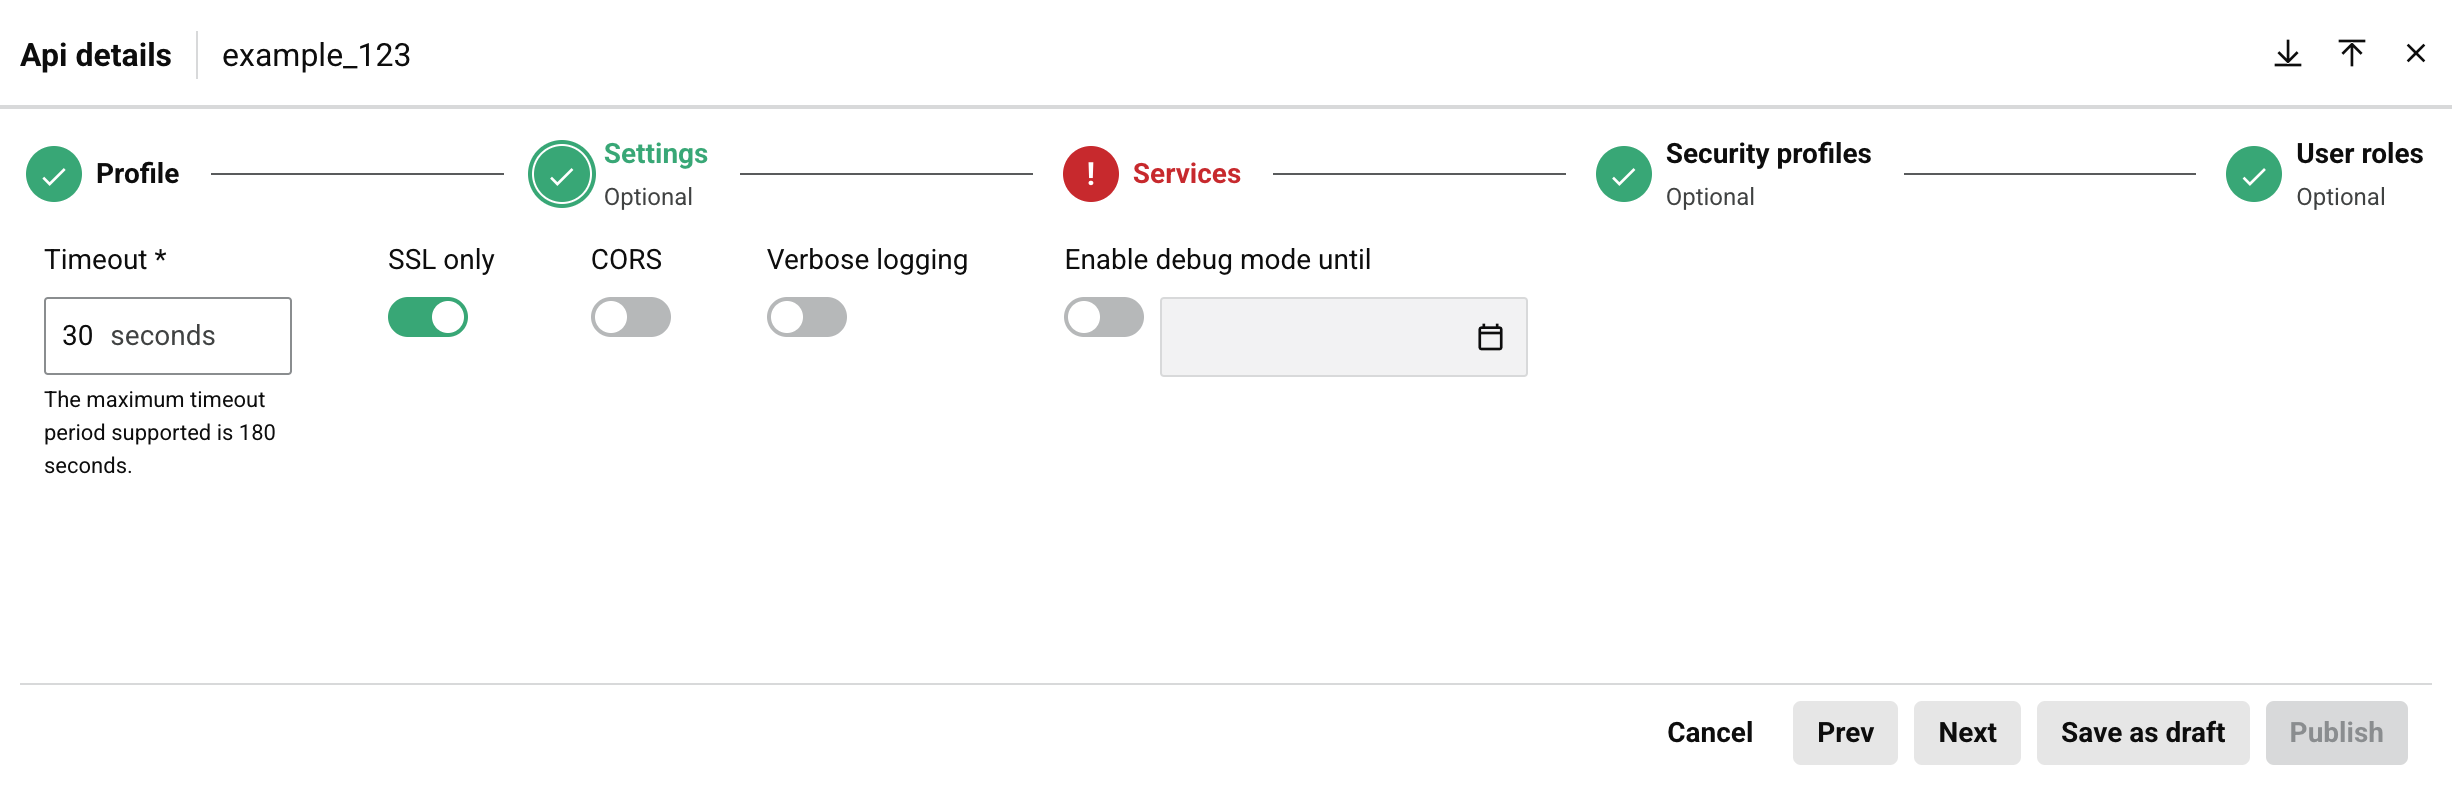Click the Prev button
The width and height of the screenshot is (2452, 796).
point(1844,732)
